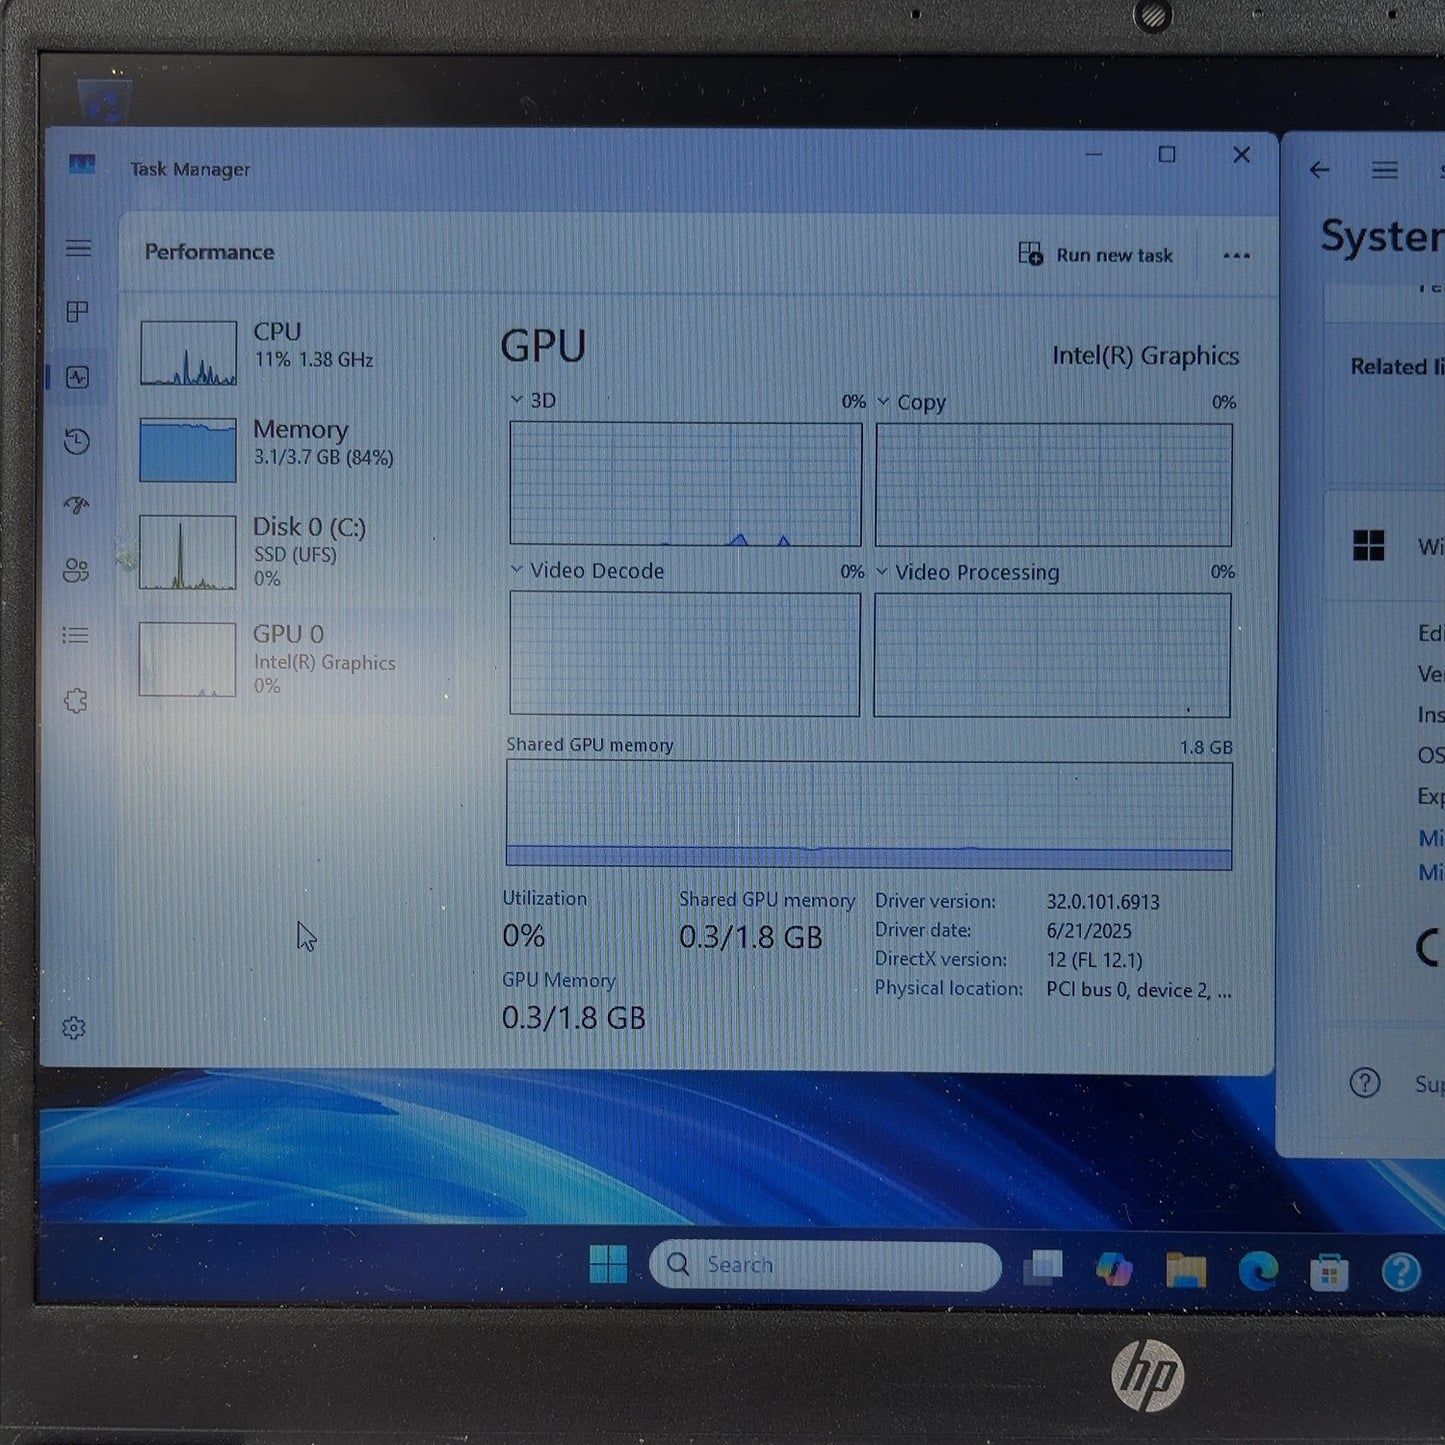Close the Task Manager window
1445x1445 pixels.
click(1242, 155)
